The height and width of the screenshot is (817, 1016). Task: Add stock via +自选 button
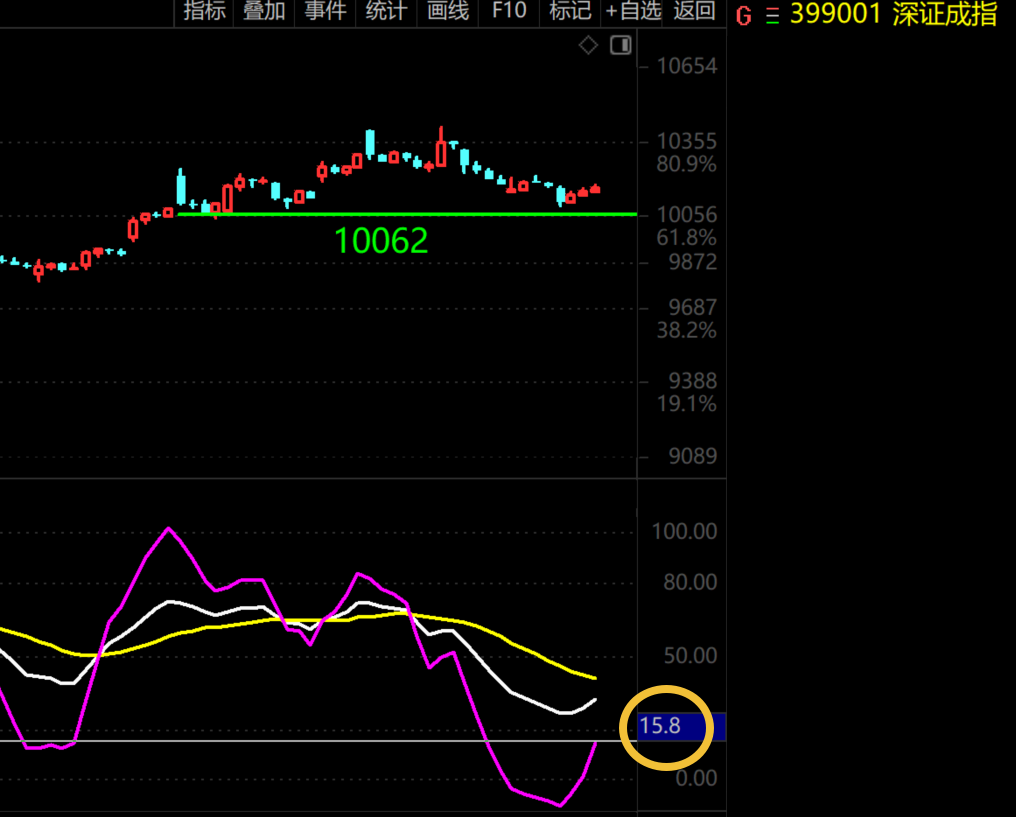(x=632, y=11)
